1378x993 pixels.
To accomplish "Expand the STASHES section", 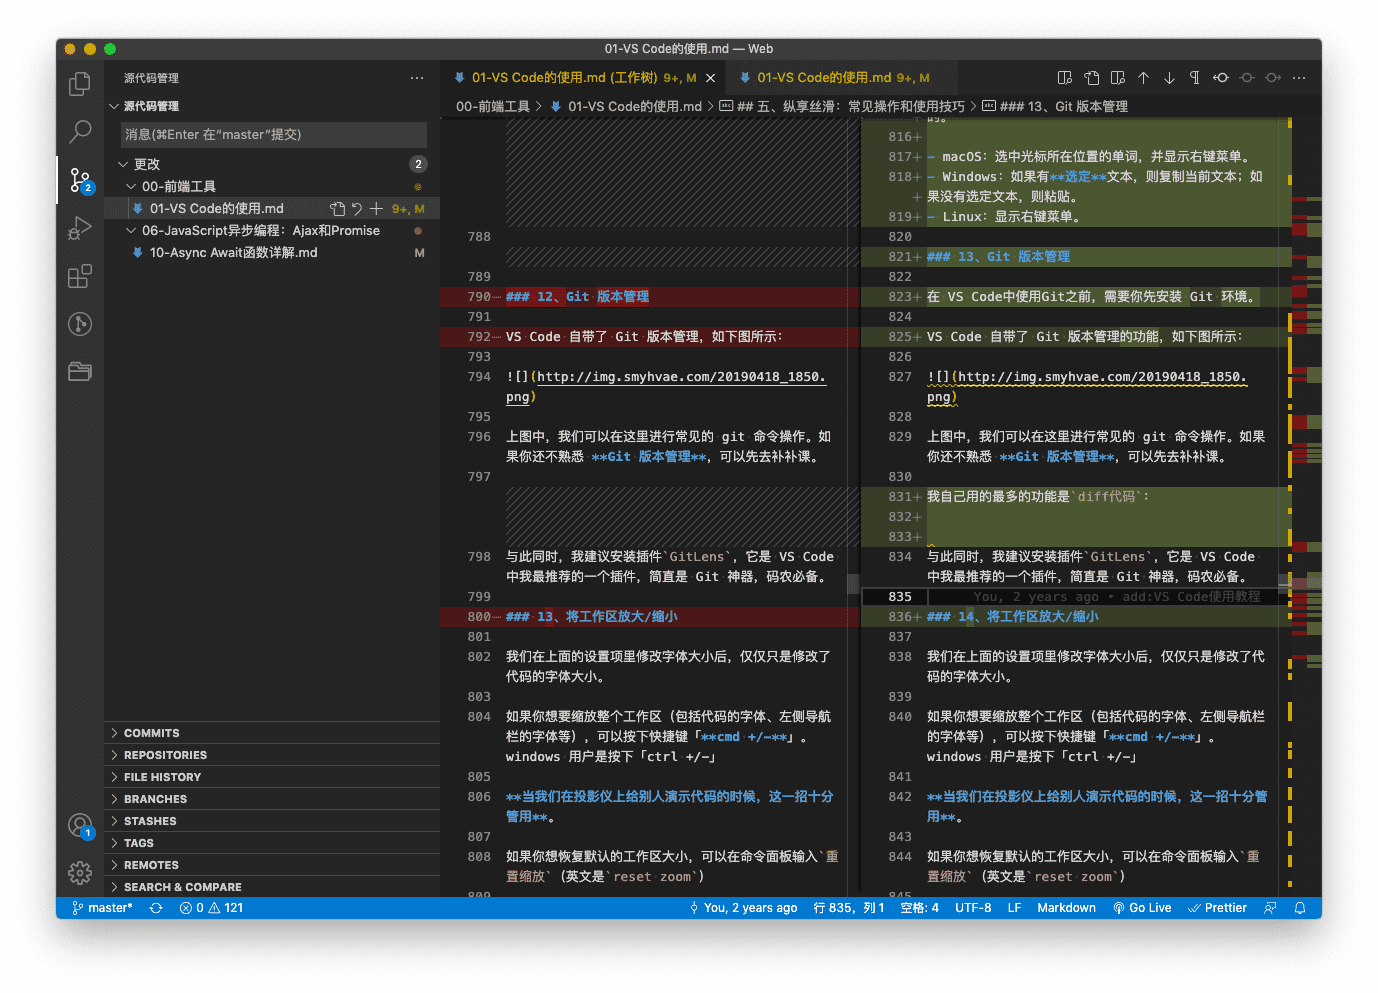I will [272, 821].
